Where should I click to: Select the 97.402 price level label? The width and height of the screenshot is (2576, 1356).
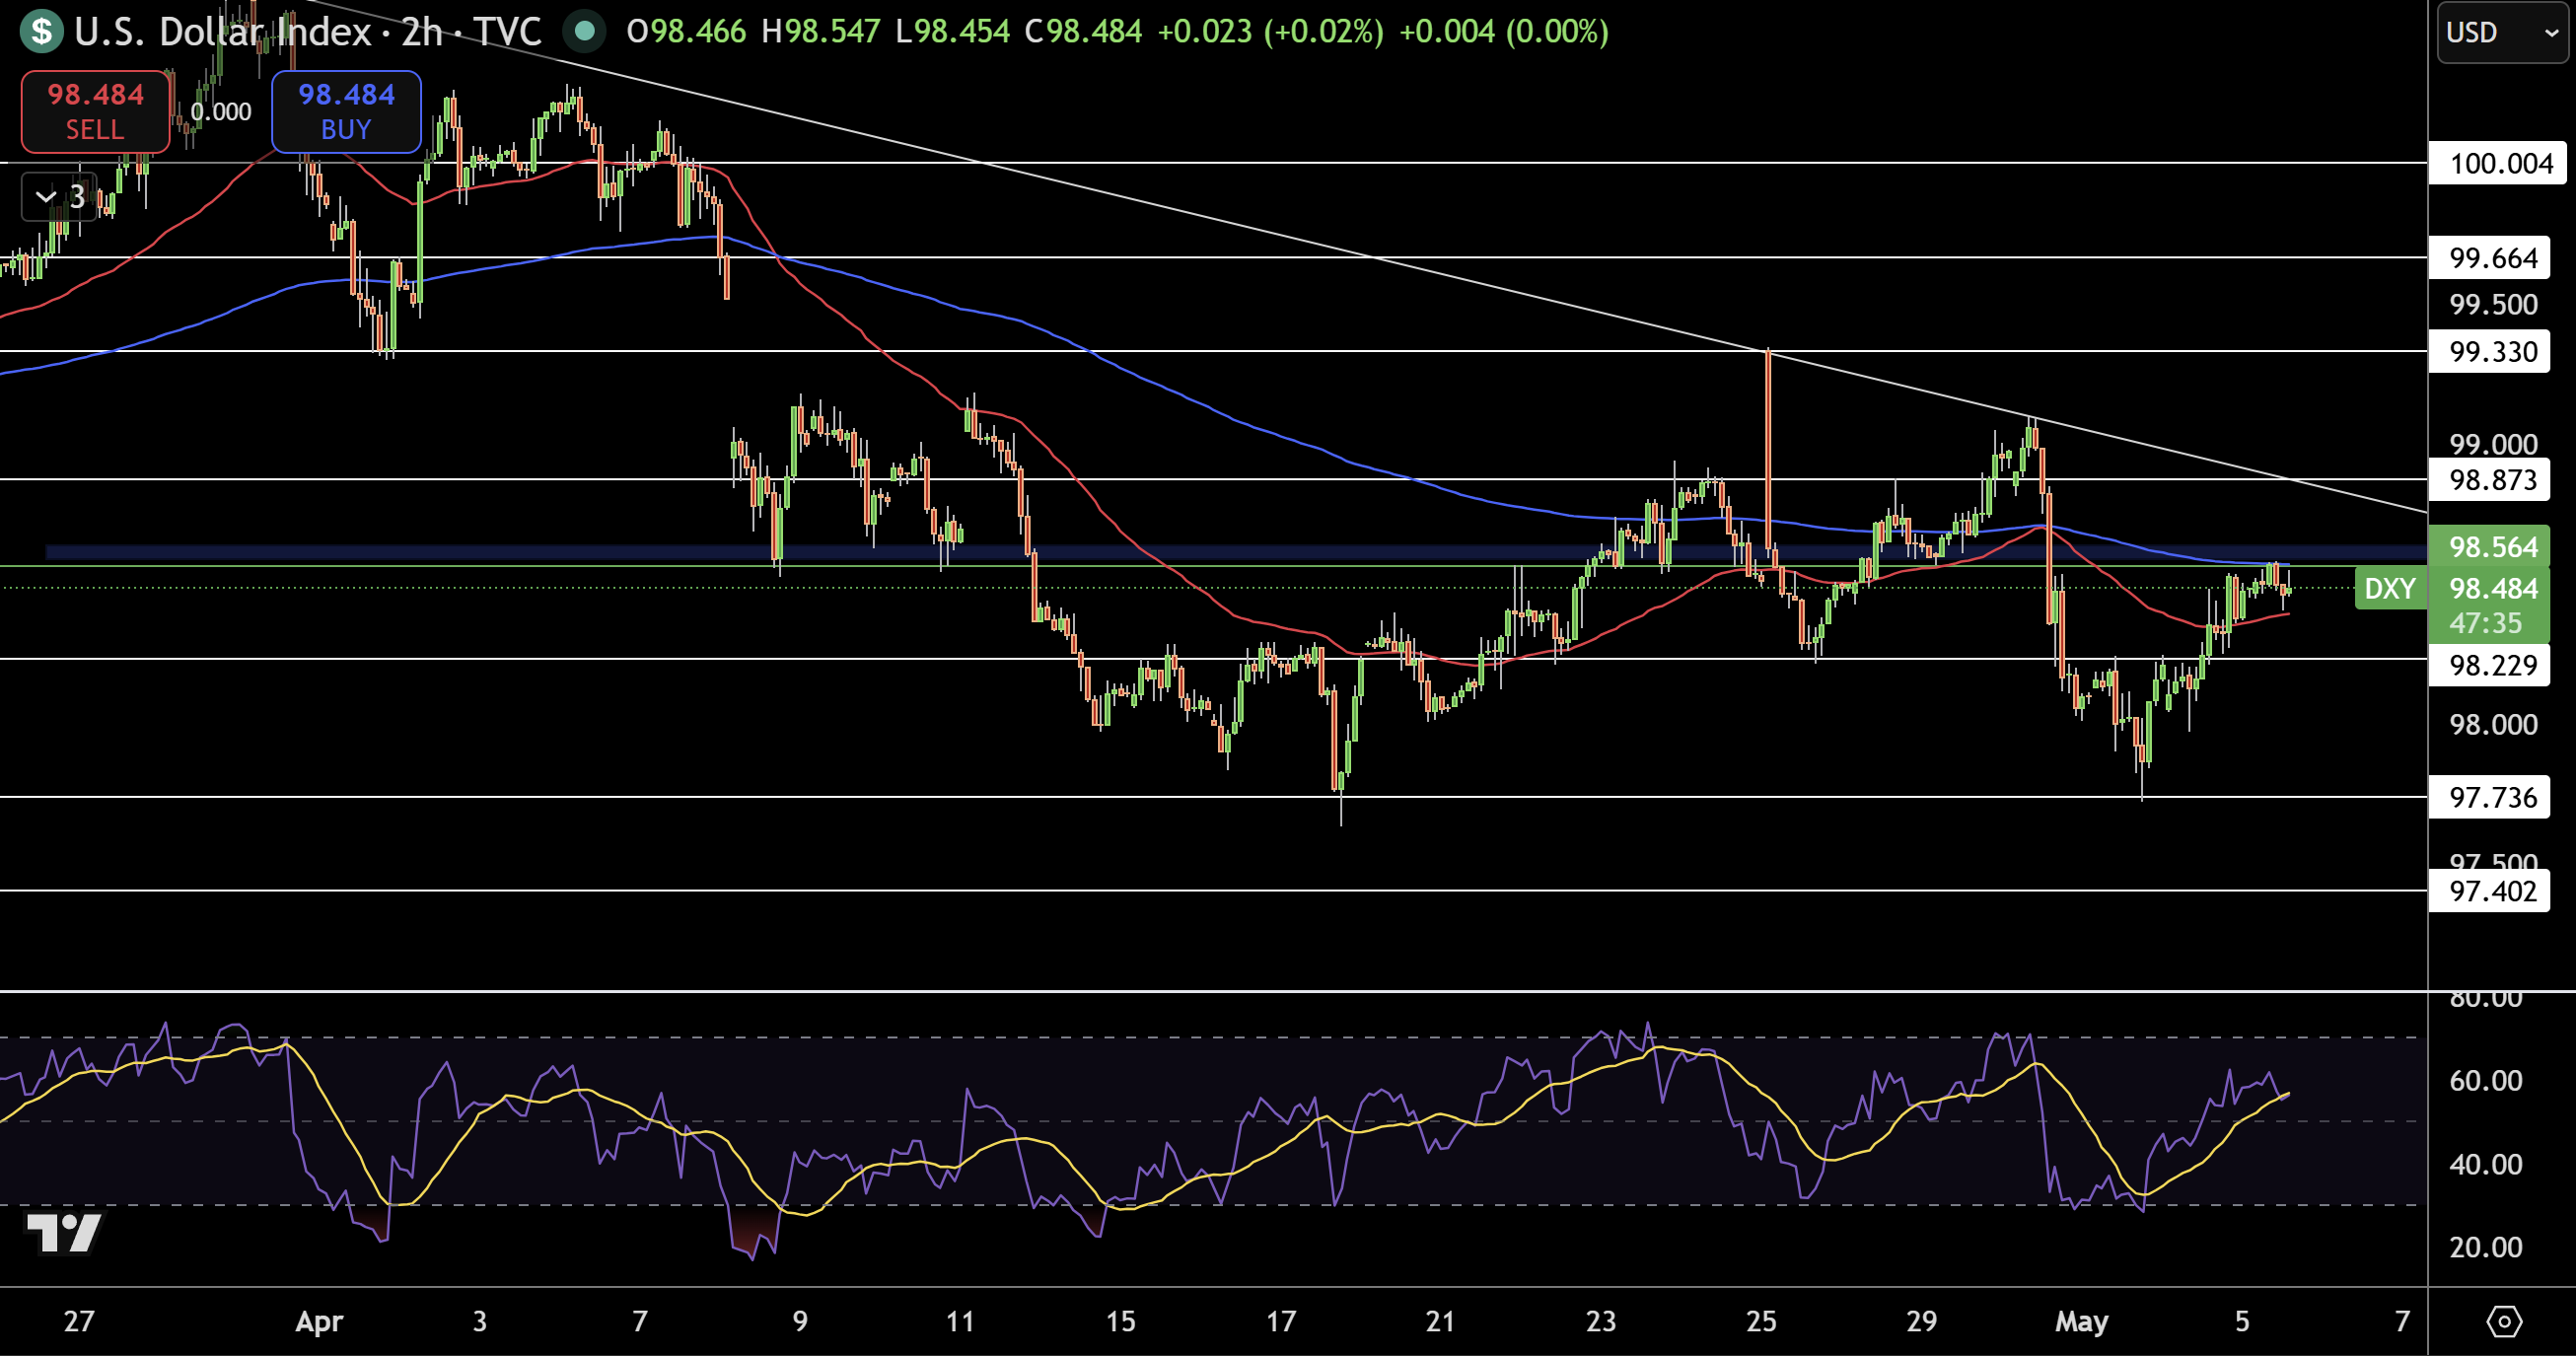[x=2490, y=890]
